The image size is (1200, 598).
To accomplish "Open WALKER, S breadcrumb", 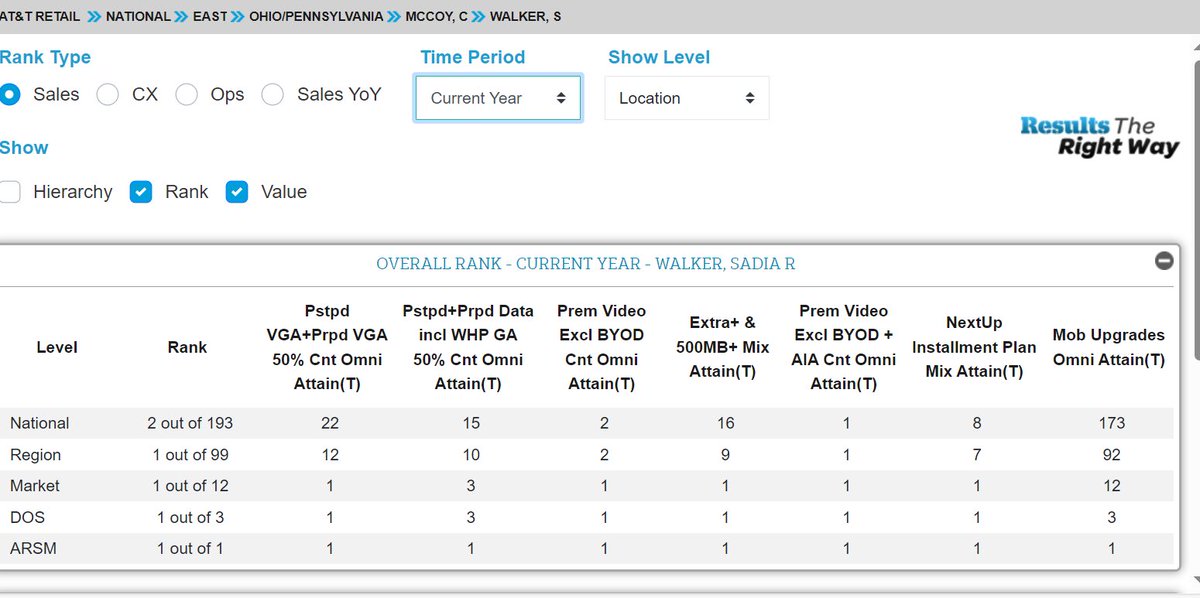I will click(x=525, y=17).
